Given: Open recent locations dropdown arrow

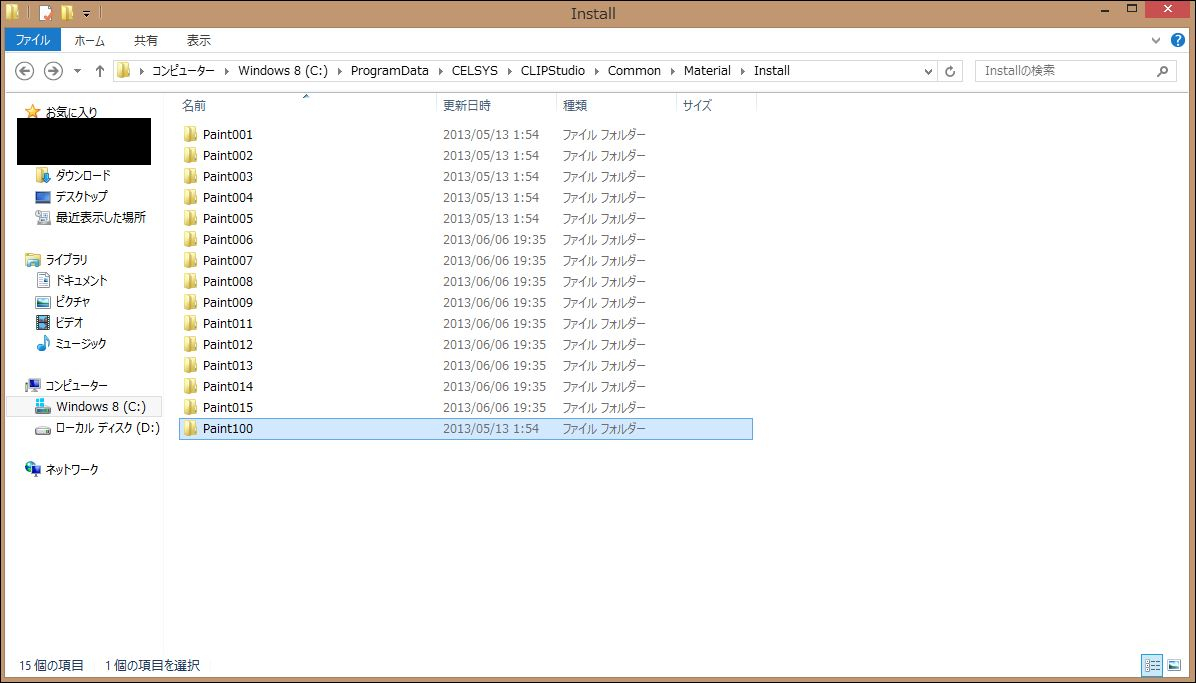Looking at the screenshot, I should (x=77, y=71).
